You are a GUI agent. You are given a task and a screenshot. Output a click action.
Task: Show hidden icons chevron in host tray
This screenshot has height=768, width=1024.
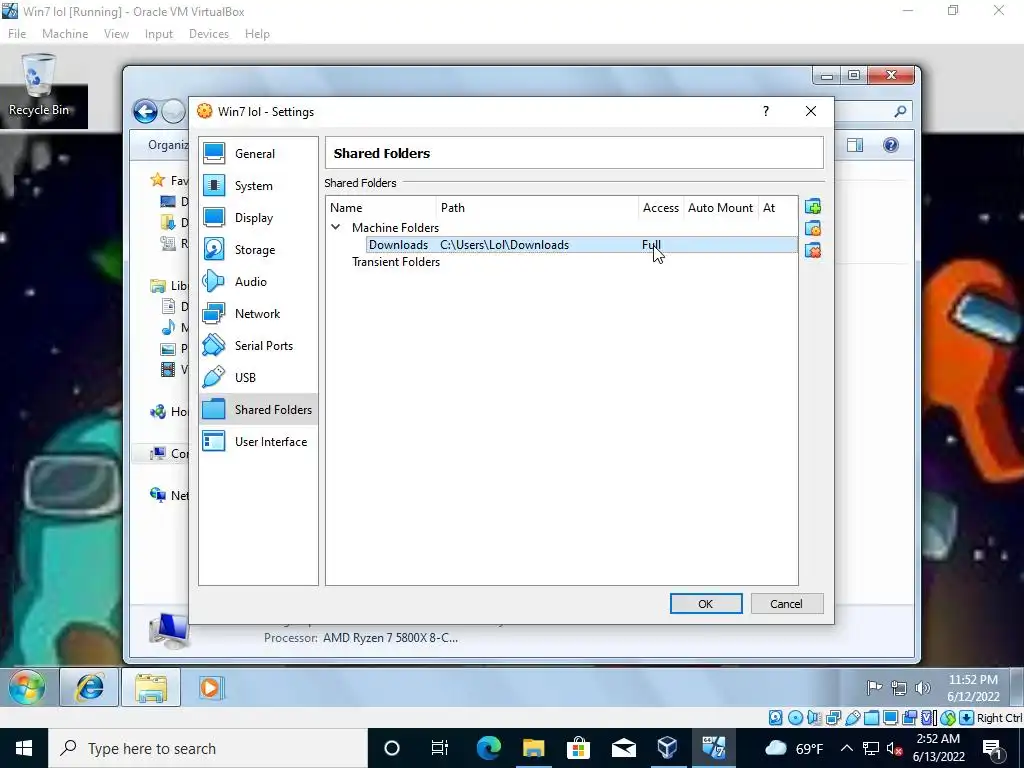click(846, 748)
